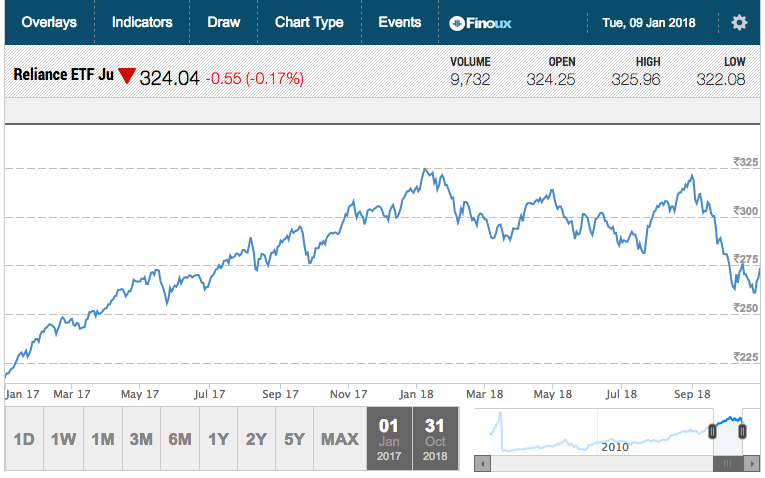
Task: Click the Mar 17 x-axis label
Action: (x=72, y=394)
